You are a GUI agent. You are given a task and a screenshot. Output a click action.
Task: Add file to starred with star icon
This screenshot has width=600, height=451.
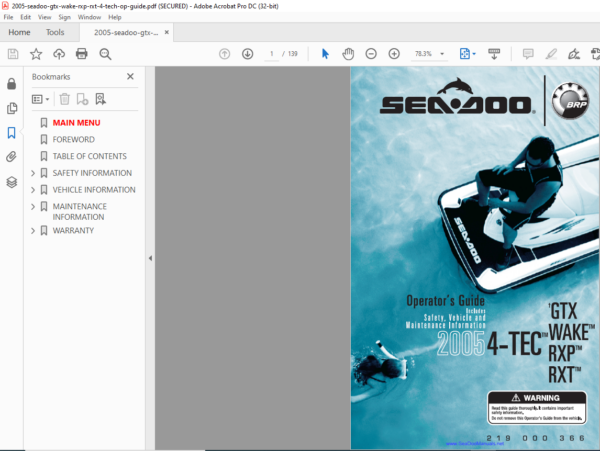(x=36, y=54)
